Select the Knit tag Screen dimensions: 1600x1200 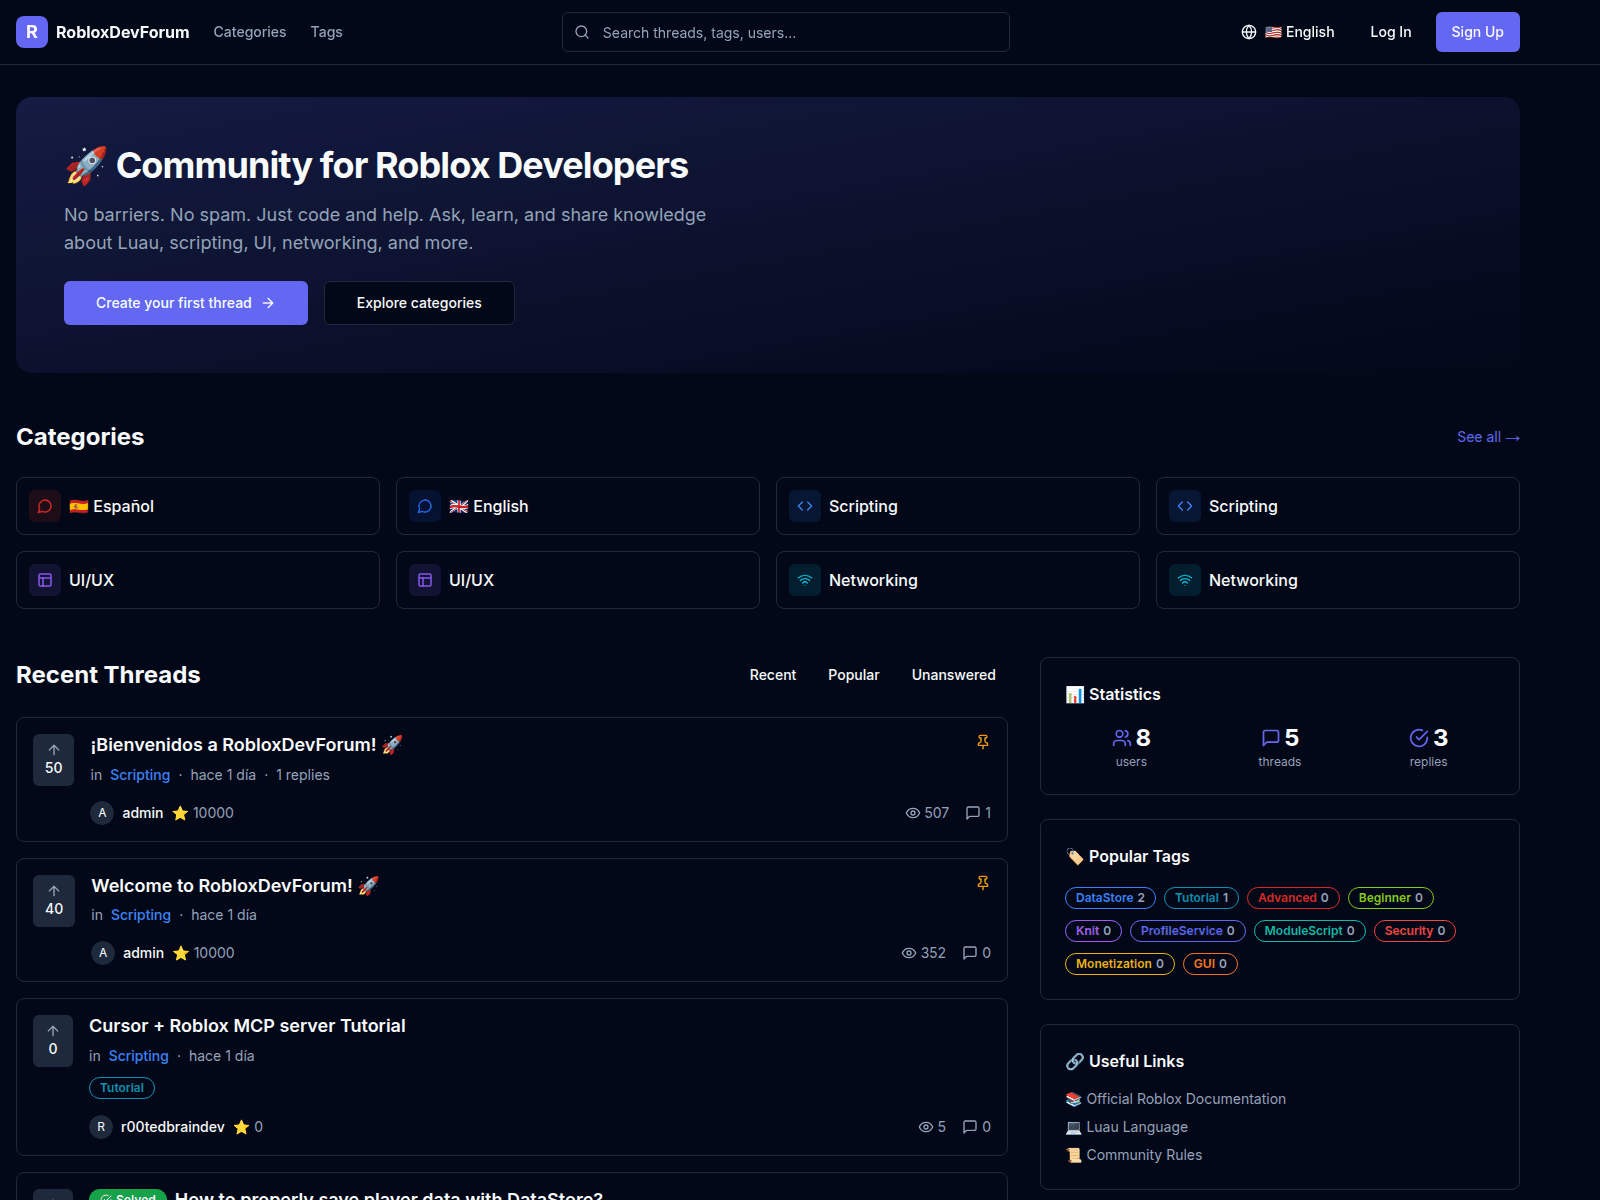click(x=1093, y=931)
